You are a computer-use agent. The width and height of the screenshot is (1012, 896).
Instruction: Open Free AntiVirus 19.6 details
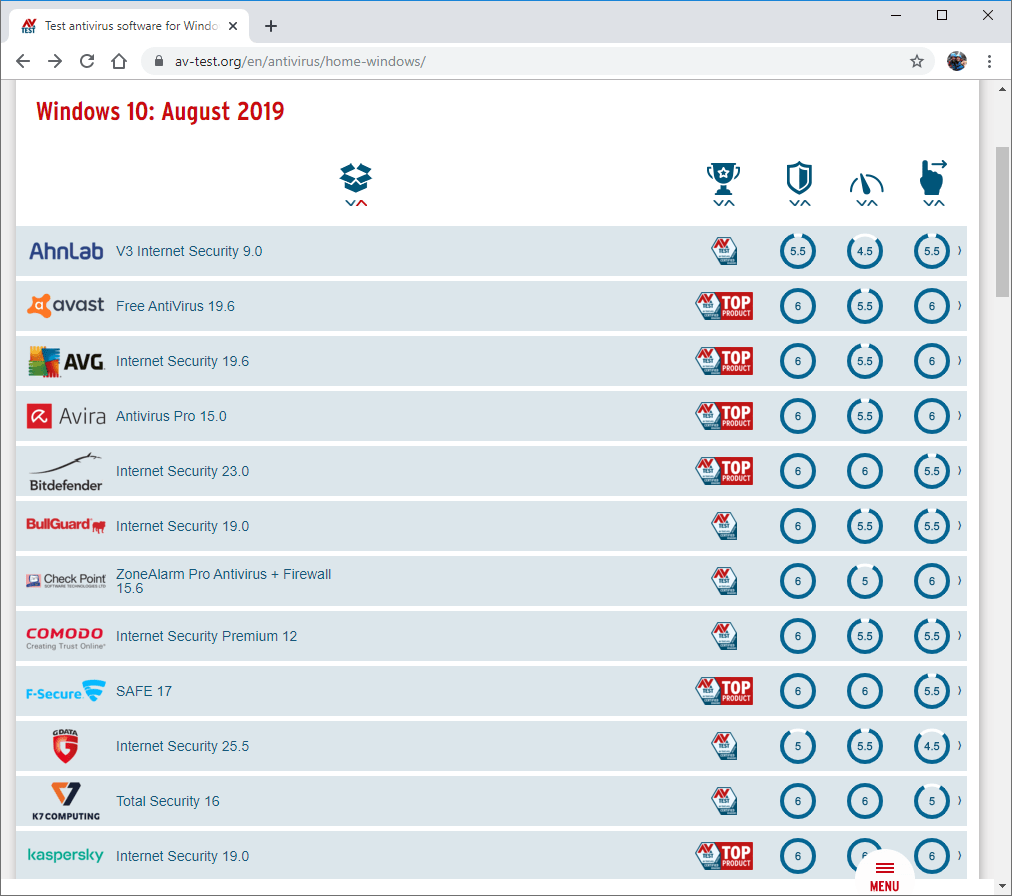[x=176, y=306]
